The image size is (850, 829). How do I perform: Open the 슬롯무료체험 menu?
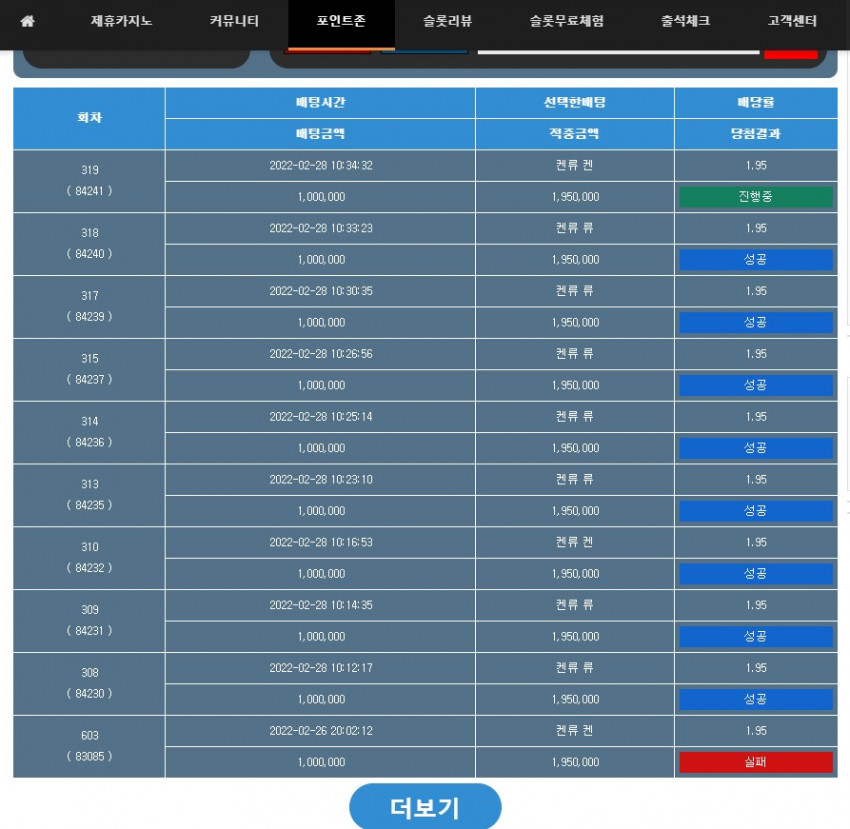[x=566, y=21]
